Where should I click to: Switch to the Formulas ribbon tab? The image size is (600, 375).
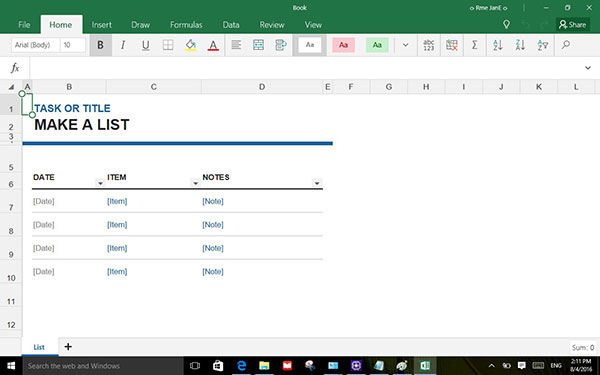186,25
